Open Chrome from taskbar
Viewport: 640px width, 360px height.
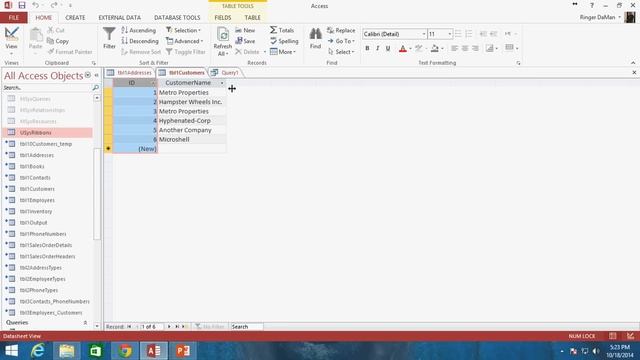[x=125, y=351]
